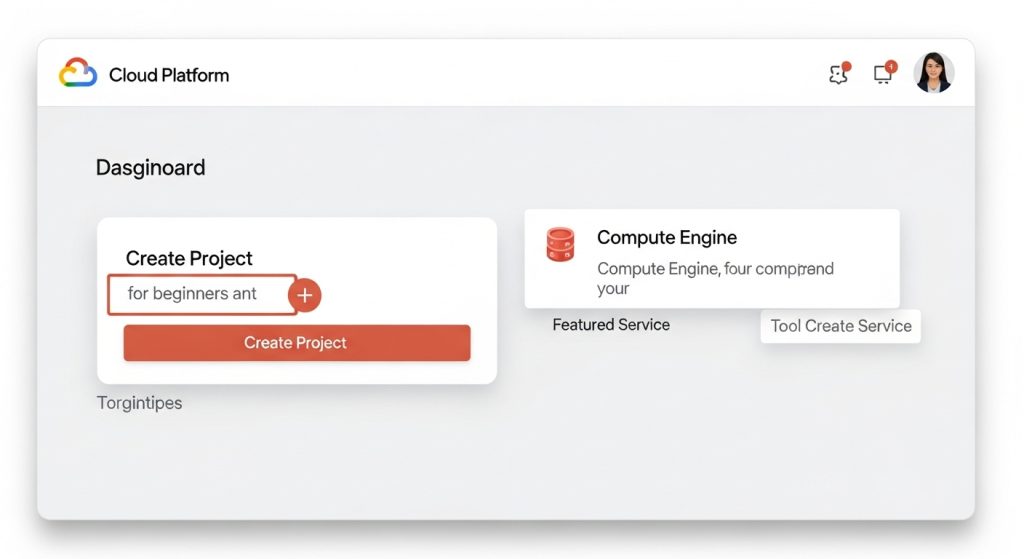Click the Create Project card heading

189,258
